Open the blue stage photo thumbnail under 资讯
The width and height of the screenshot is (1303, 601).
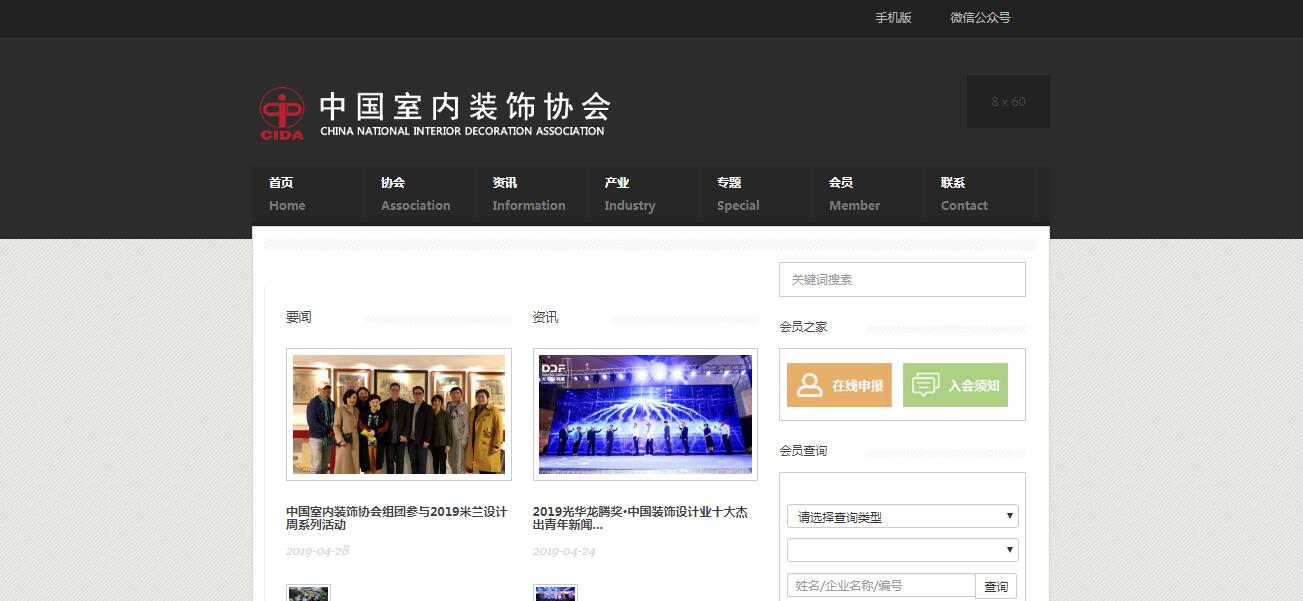(645, 414)
